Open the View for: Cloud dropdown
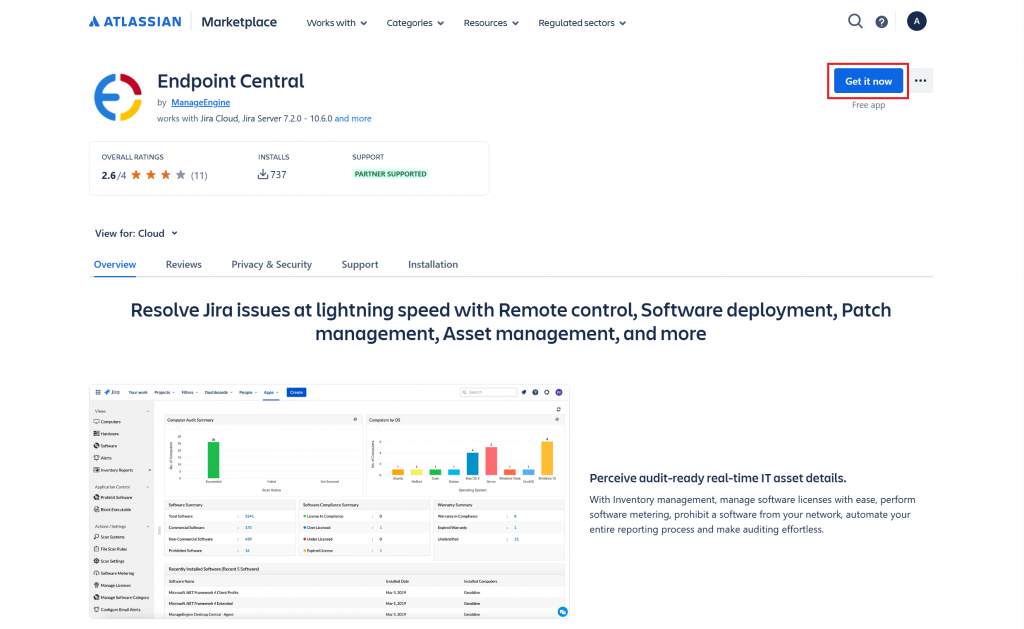Screen dimensions: 1024x629 click(136, 233)
